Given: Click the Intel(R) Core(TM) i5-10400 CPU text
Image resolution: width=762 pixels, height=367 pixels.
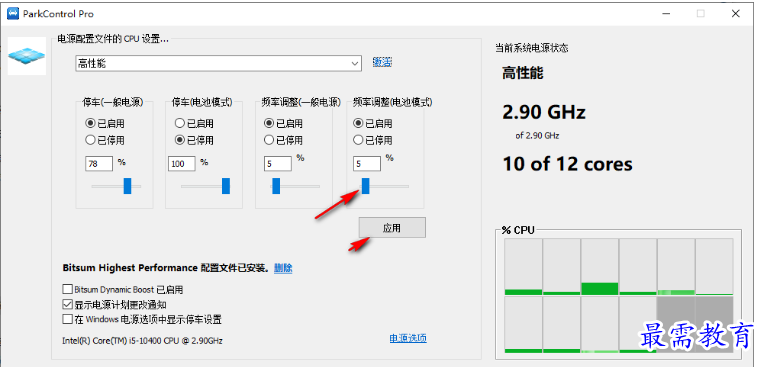Looking at the screenshot, I should click(x=143, y=340).
